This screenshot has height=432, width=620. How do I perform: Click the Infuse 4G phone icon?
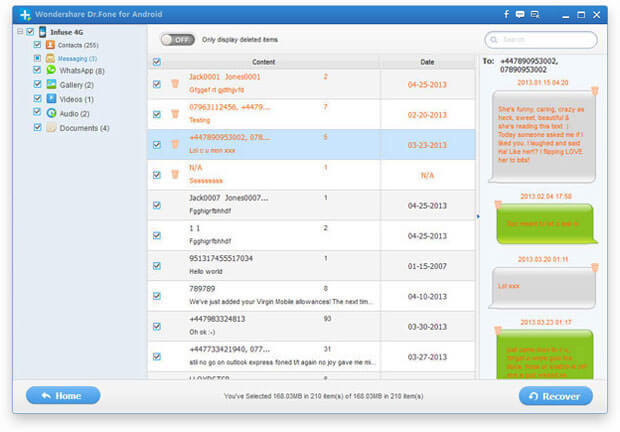pyautogui.click(x=42, y=32)
